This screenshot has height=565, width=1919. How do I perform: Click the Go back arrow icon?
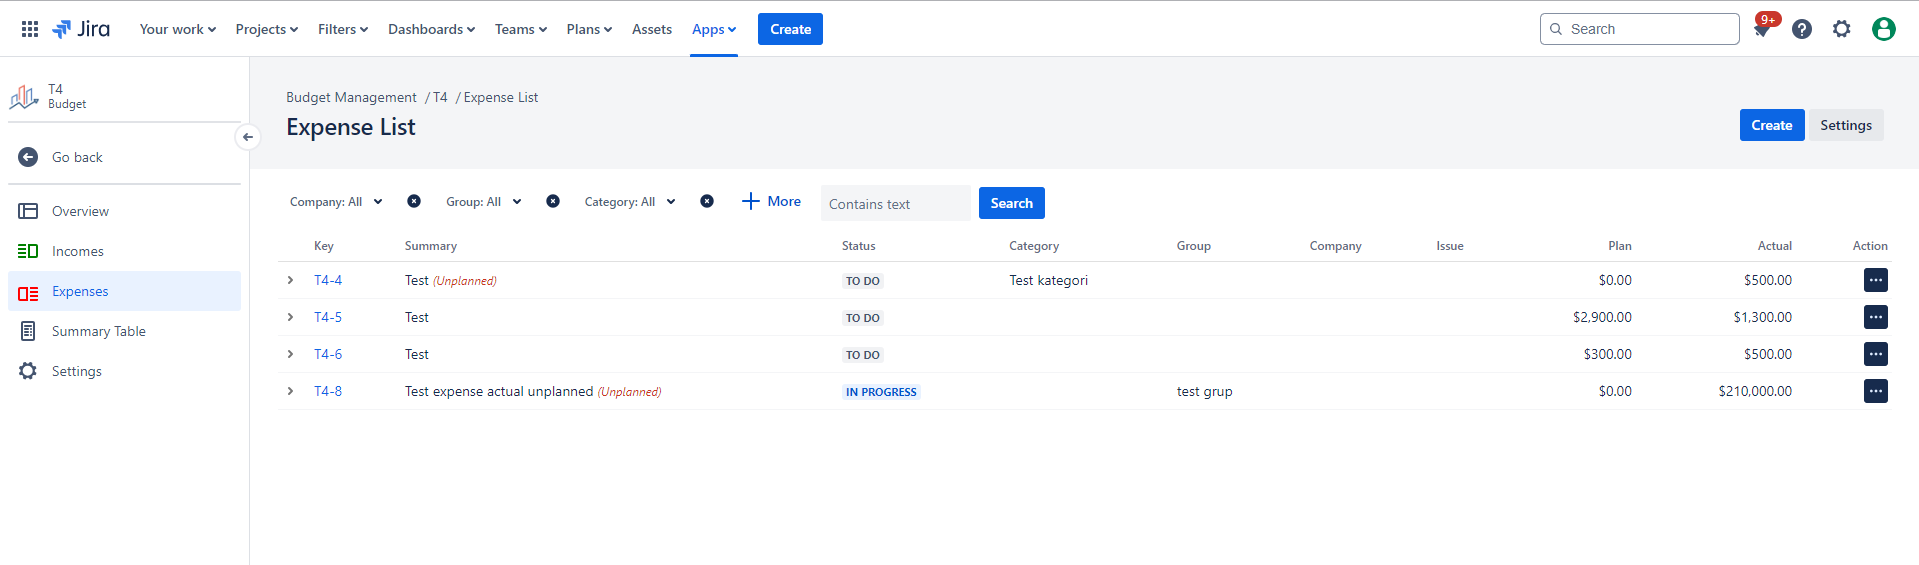point(28,157)
